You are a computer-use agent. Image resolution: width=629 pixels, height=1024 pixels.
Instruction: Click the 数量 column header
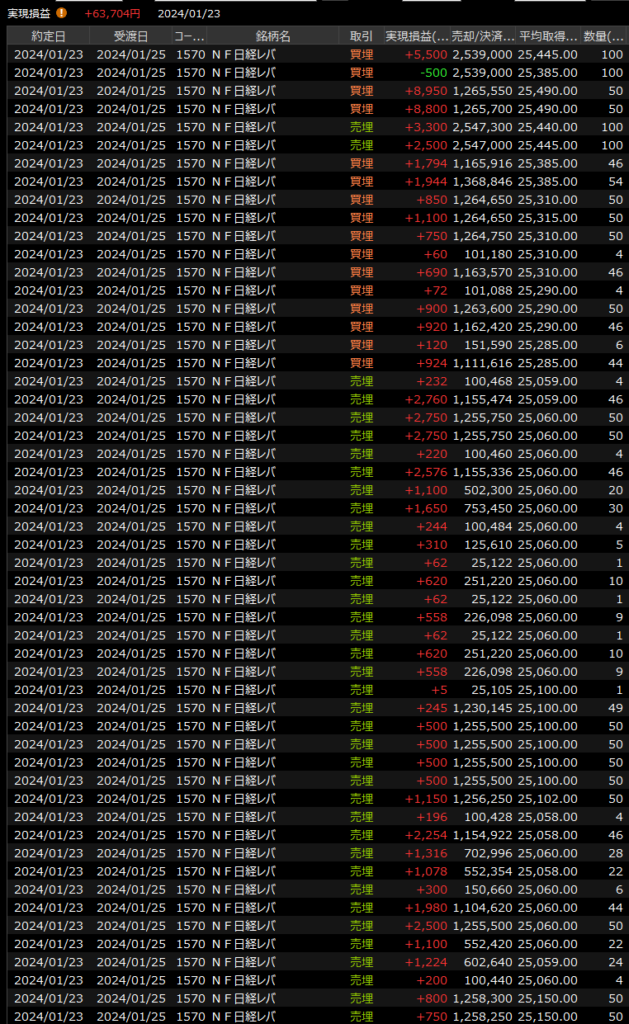pyautogui.click(x=602, y=36)
